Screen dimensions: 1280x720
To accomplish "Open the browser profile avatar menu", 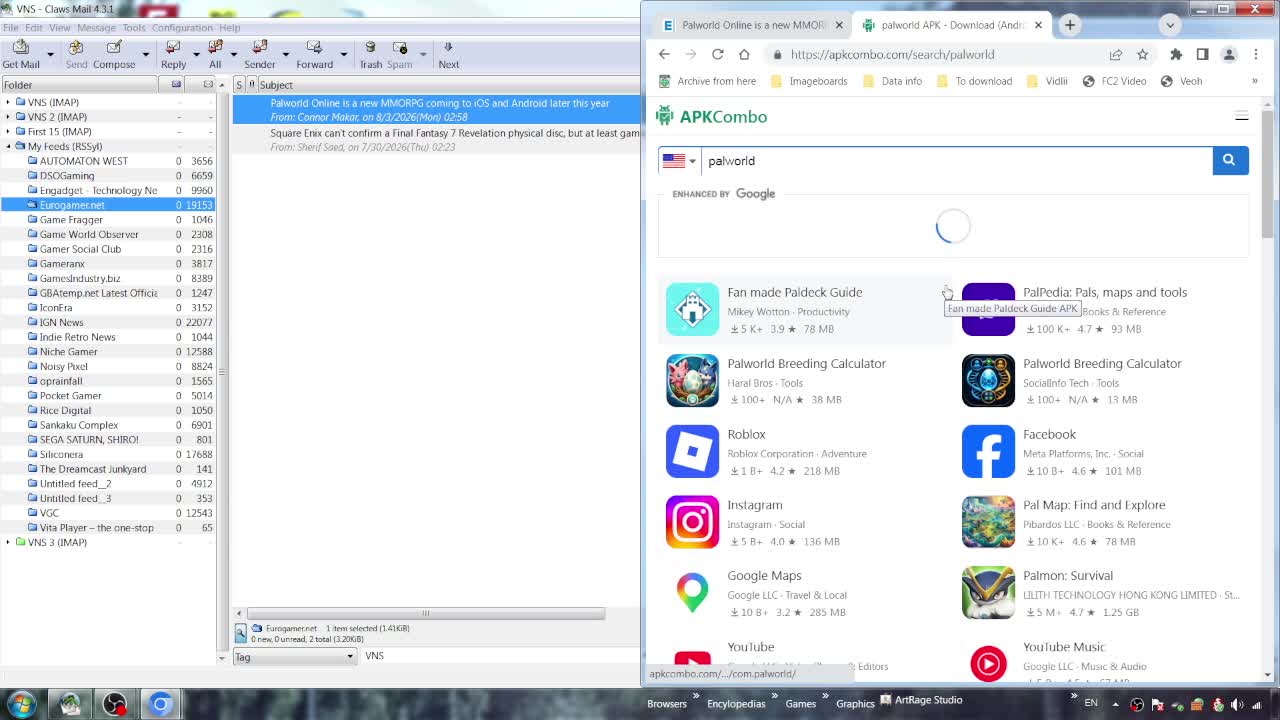I will (x=1229, y=54).
